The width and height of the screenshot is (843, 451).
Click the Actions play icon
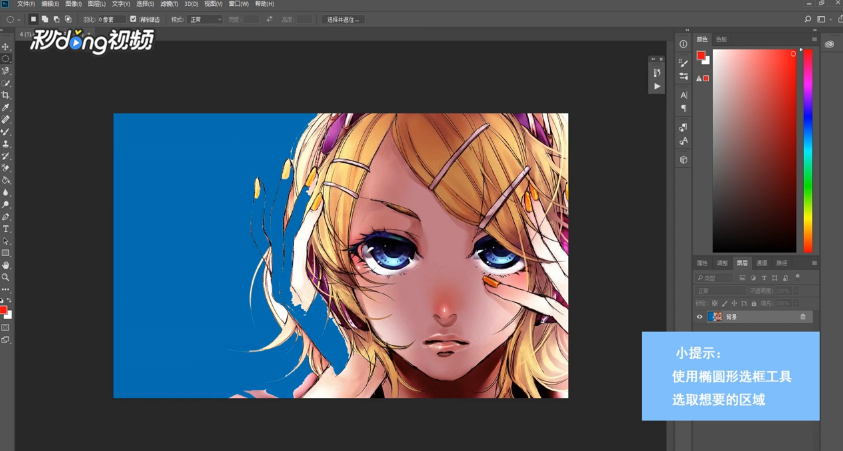[x=657, y=86]
